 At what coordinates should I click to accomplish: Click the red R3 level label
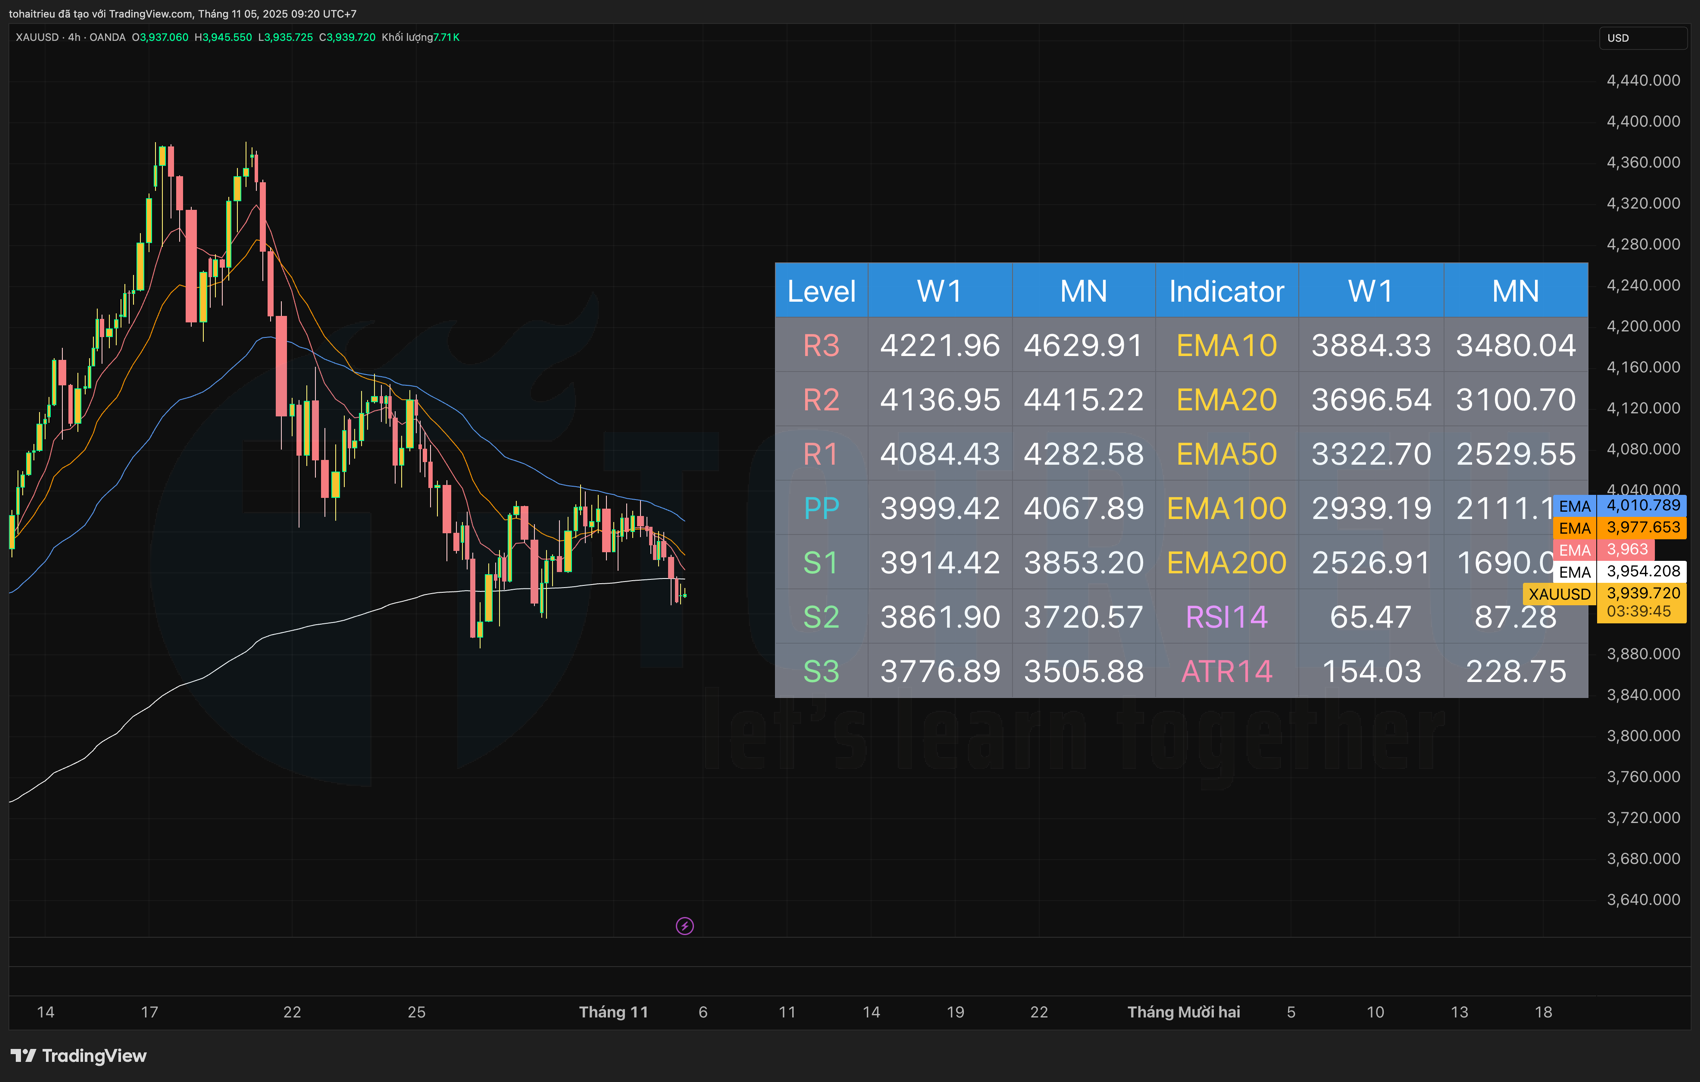[820, 344]
